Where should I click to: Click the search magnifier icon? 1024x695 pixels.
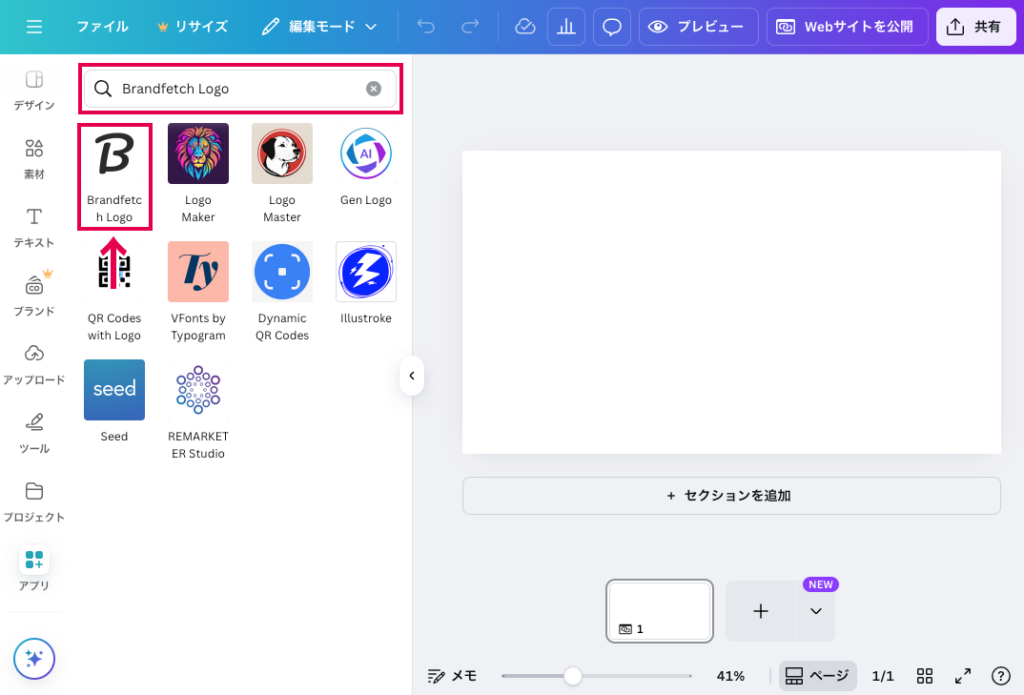point(103,89)
